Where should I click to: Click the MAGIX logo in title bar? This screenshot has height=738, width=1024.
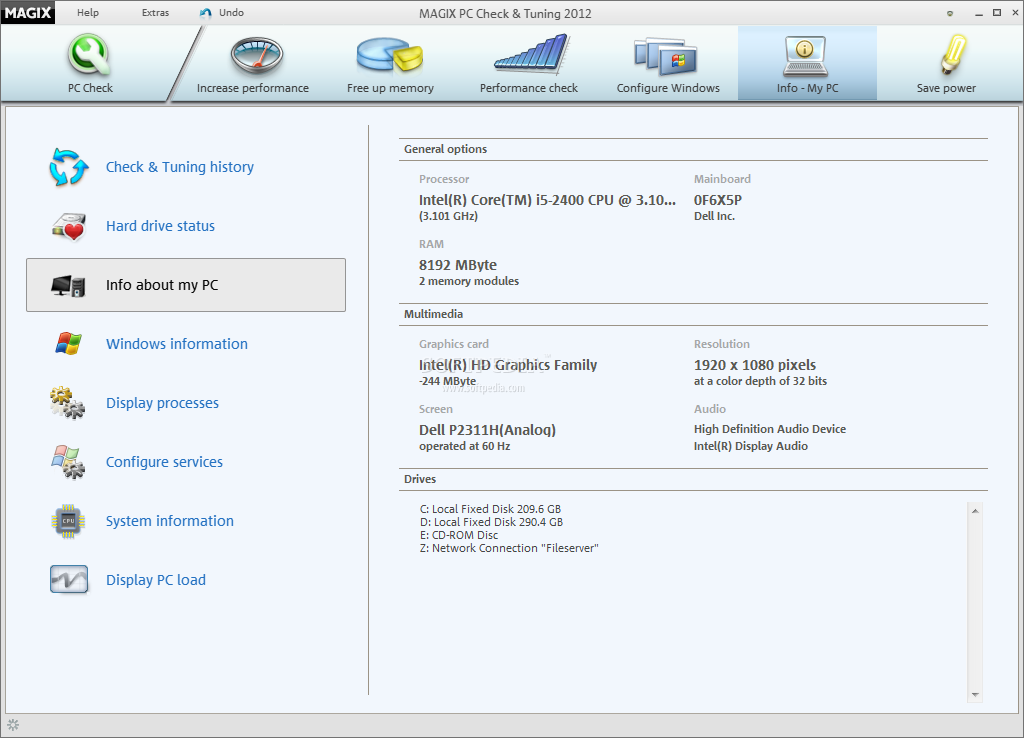27,12
